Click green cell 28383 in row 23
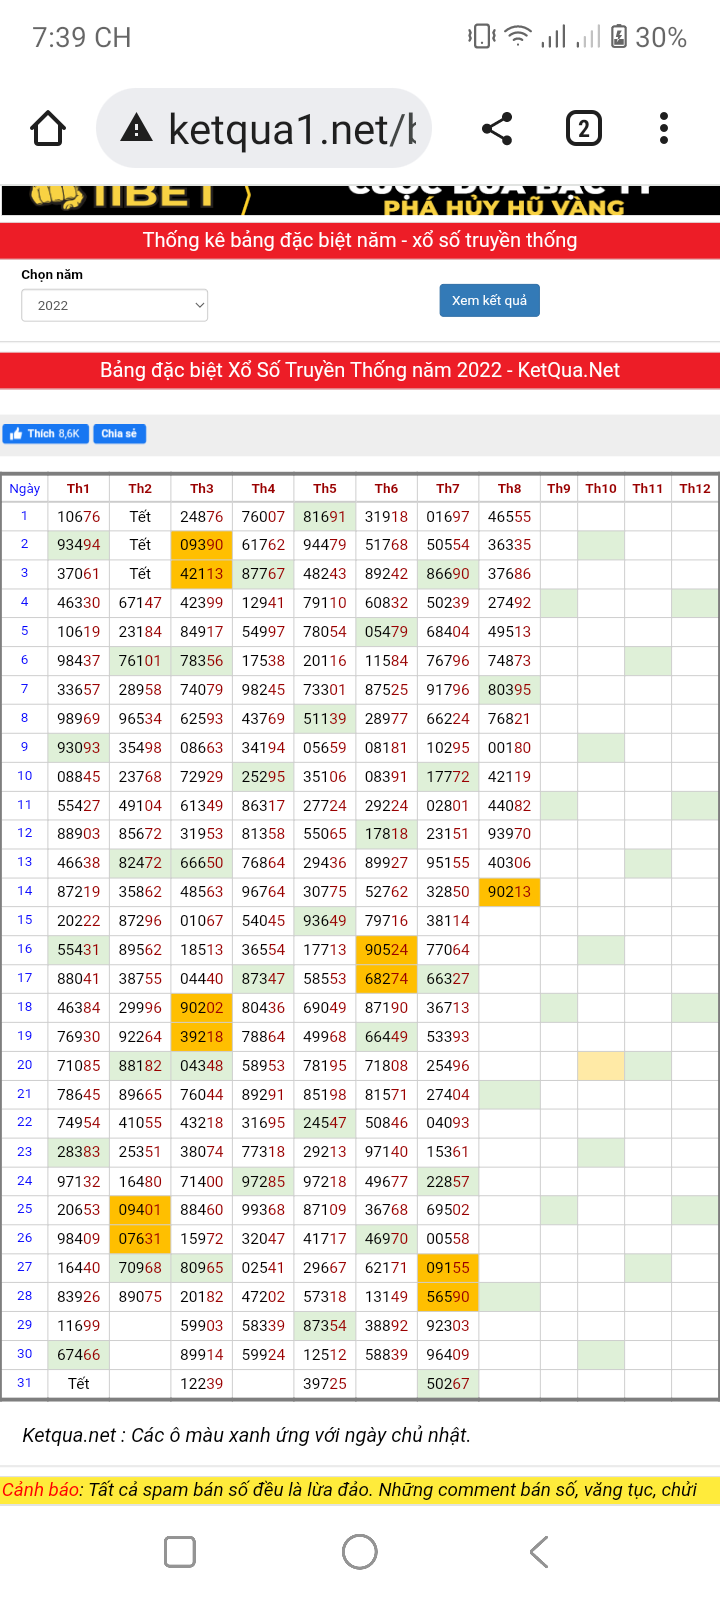The height and width of the screenshot is (1600, 720). pyautogui.click(x=78, y=1152)
